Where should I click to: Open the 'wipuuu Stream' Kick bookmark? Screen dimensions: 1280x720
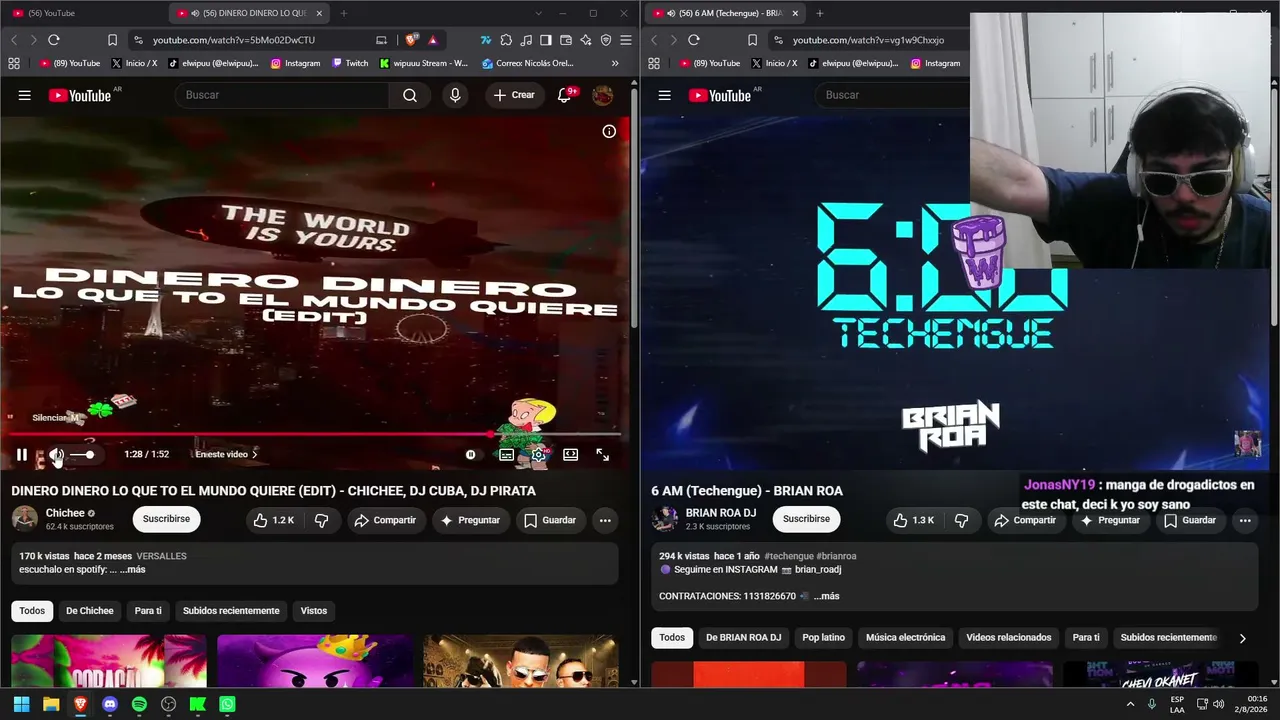click(x=424, y=63)
